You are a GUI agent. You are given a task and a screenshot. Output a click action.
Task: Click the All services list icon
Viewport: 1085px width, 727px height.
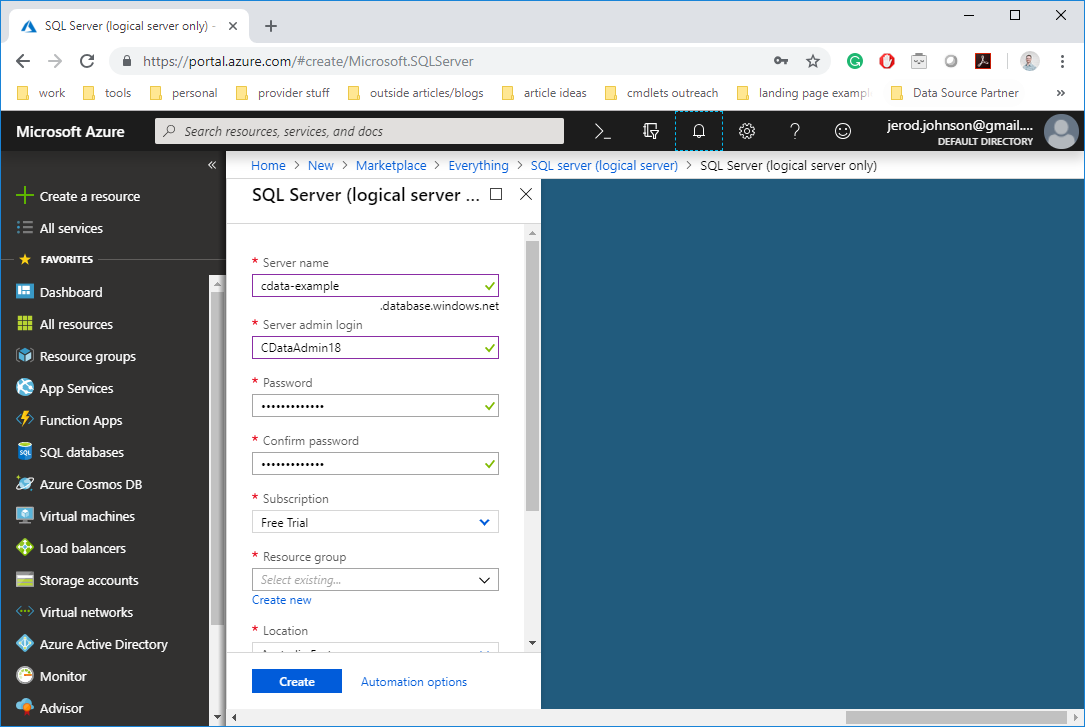pyautogui.click(x=25, y=228)
